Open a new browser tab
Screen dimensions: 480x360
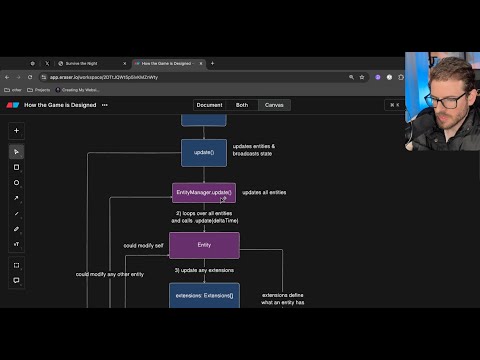pos(212,63)
